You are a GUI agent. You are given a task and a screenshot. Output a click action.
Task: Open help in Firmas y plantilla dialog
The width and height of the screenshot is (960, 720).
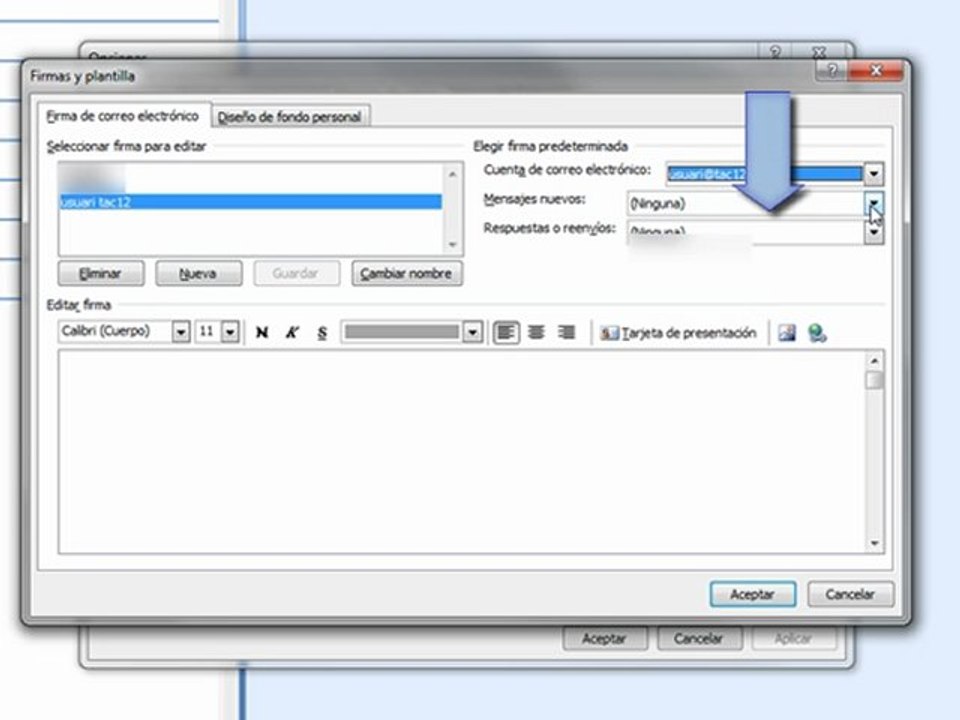[831, 71]
